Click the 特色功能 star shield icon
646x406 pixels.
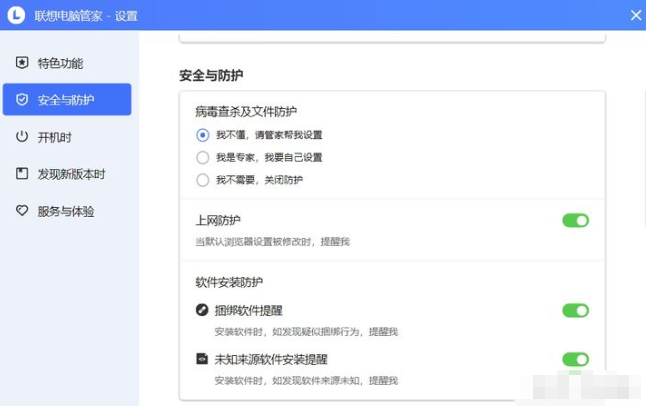pyautogui.click(x=22, y=63)
